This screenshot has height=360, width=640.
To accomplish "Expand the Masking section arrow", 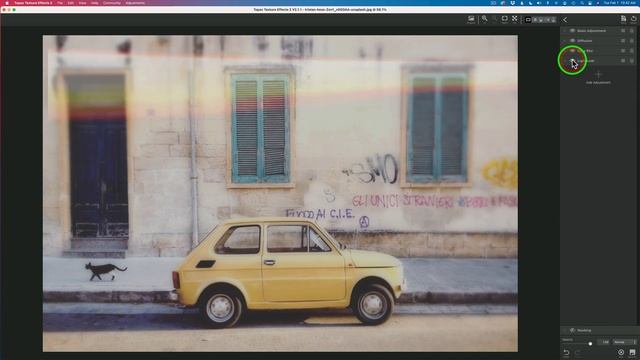I will coord(565,330).
